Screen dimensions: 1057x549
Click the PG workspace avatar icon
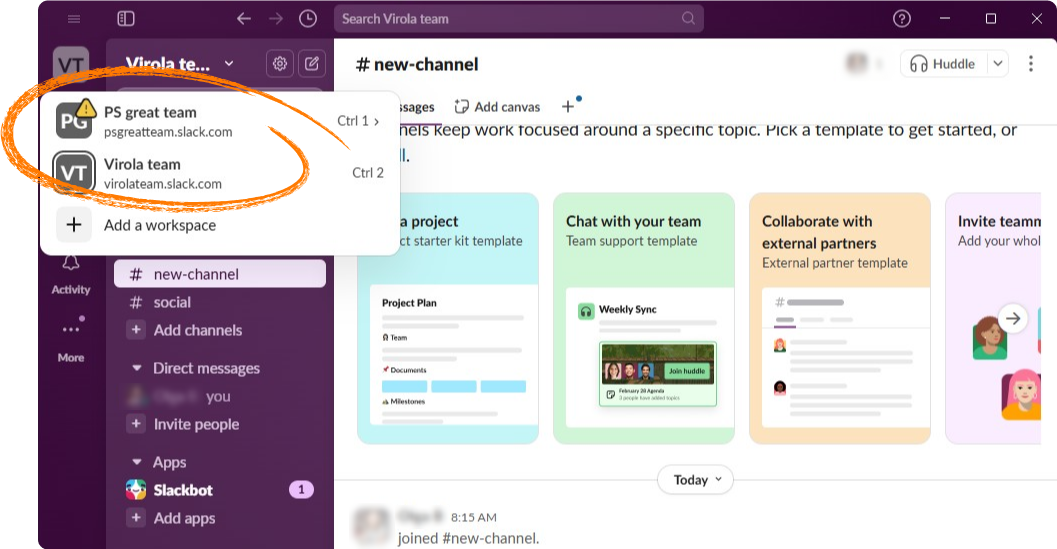pyautogui.click(x=74, y=121)
